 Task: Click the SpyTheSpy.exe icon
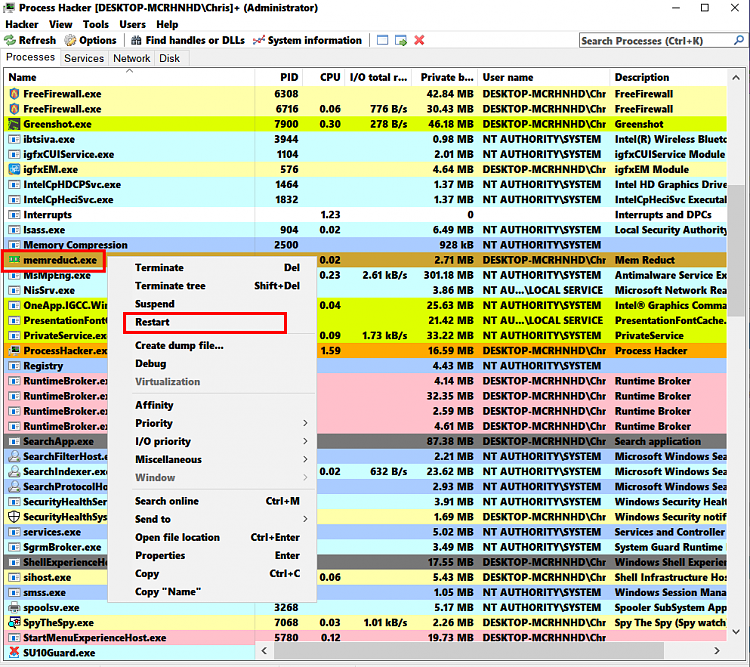(14, 623)
